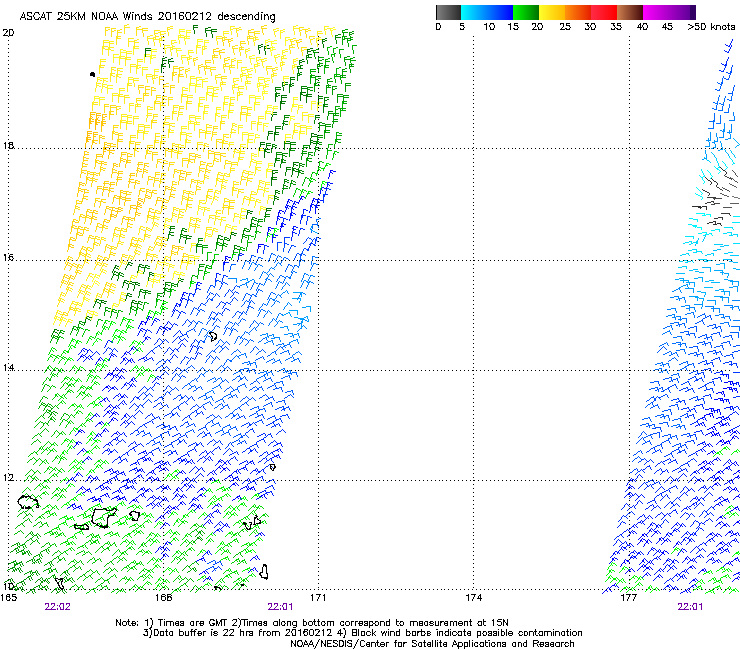
Task: Click the gray 0-5 knots color swatch
Action: pyautogui.click(x=448, y=12)
